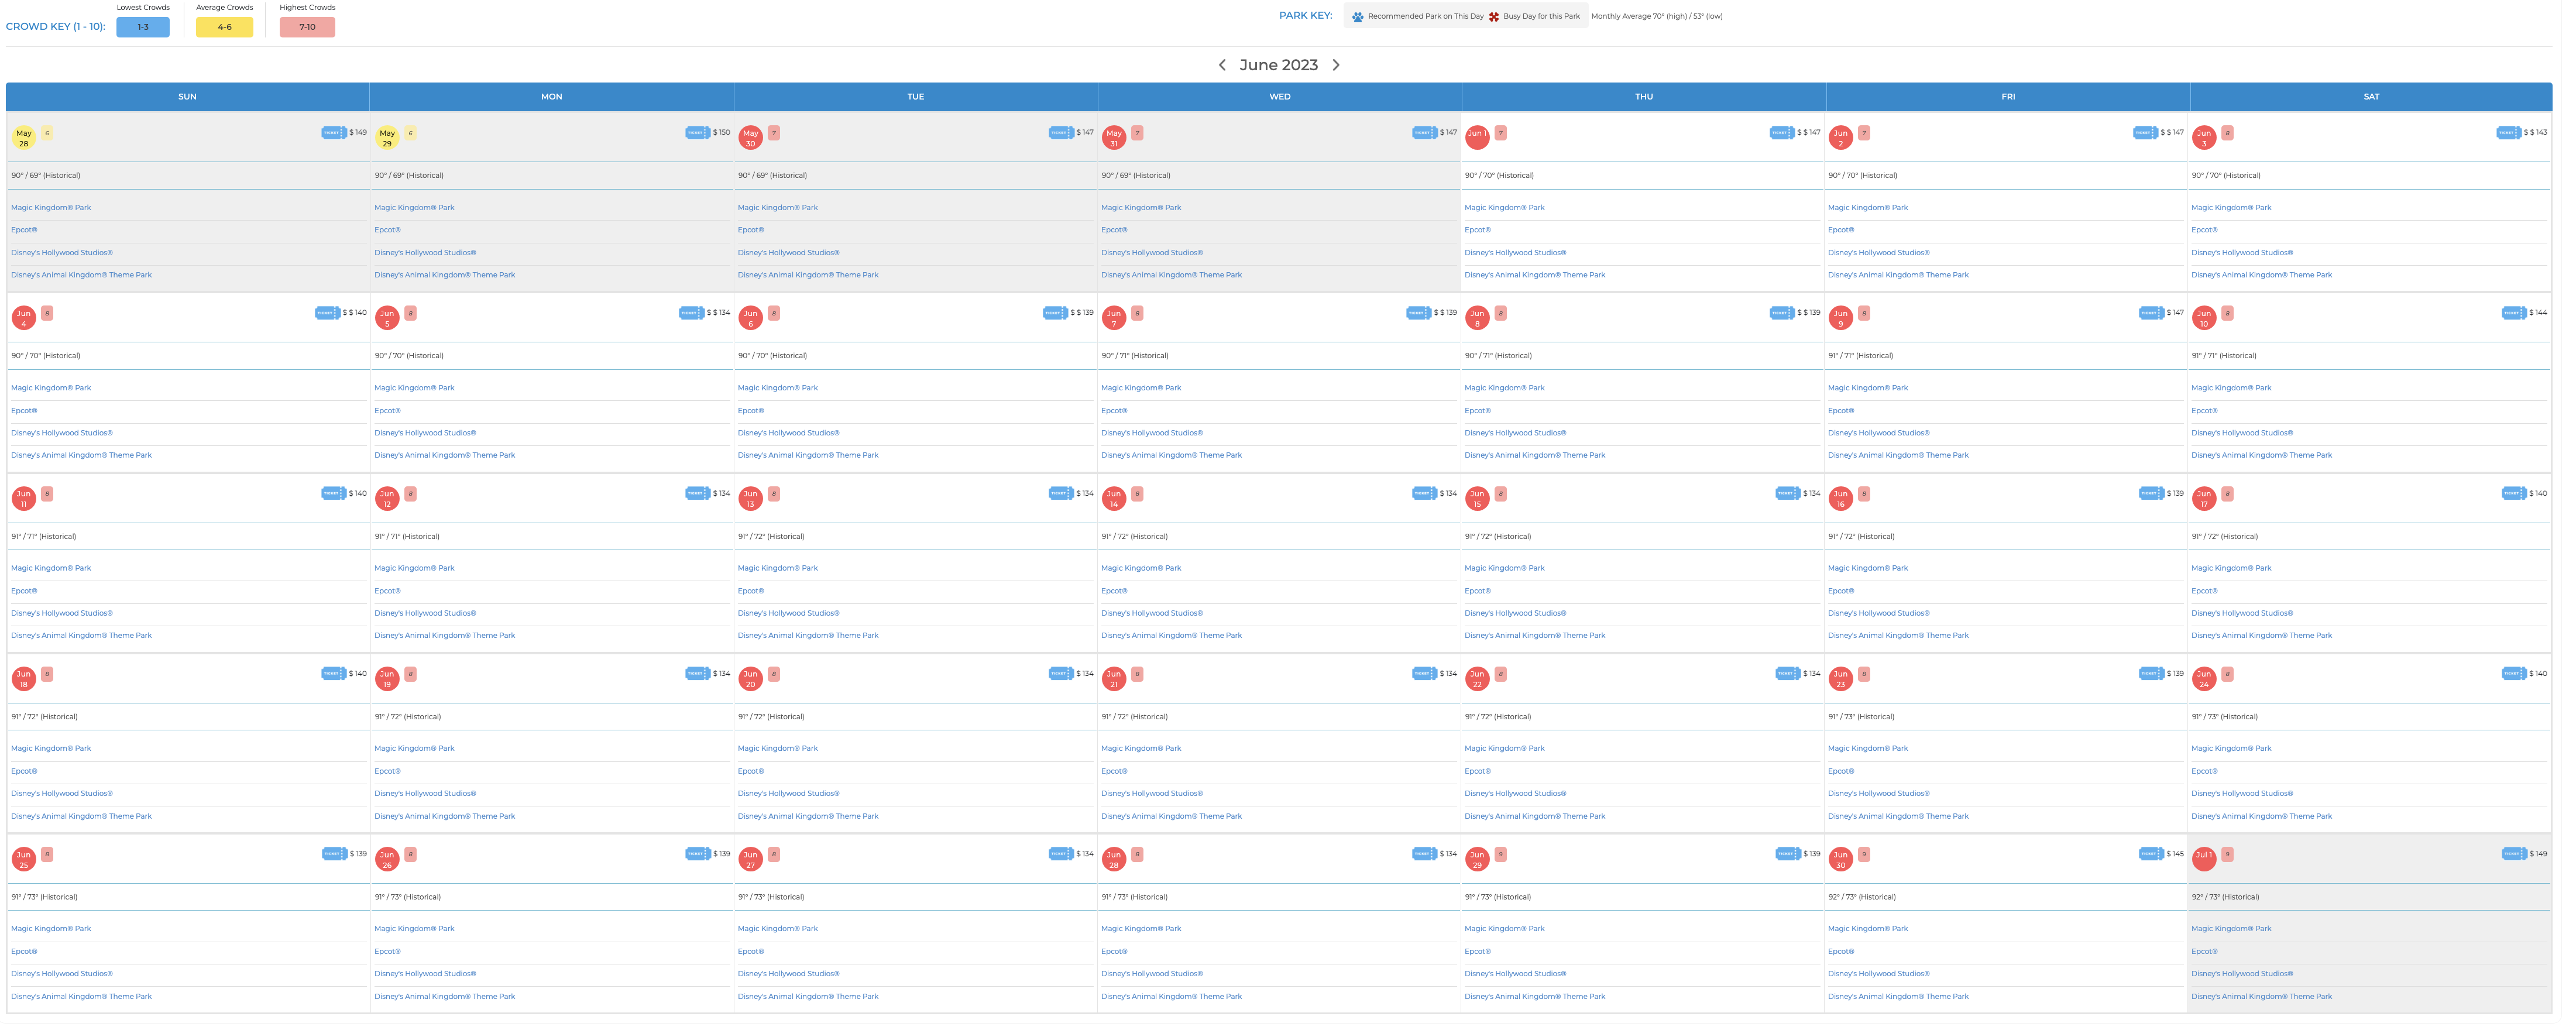This screenshot has width=2576, height=1030.
Task: Open Epcot link under May 29
Action: [387, 230]
